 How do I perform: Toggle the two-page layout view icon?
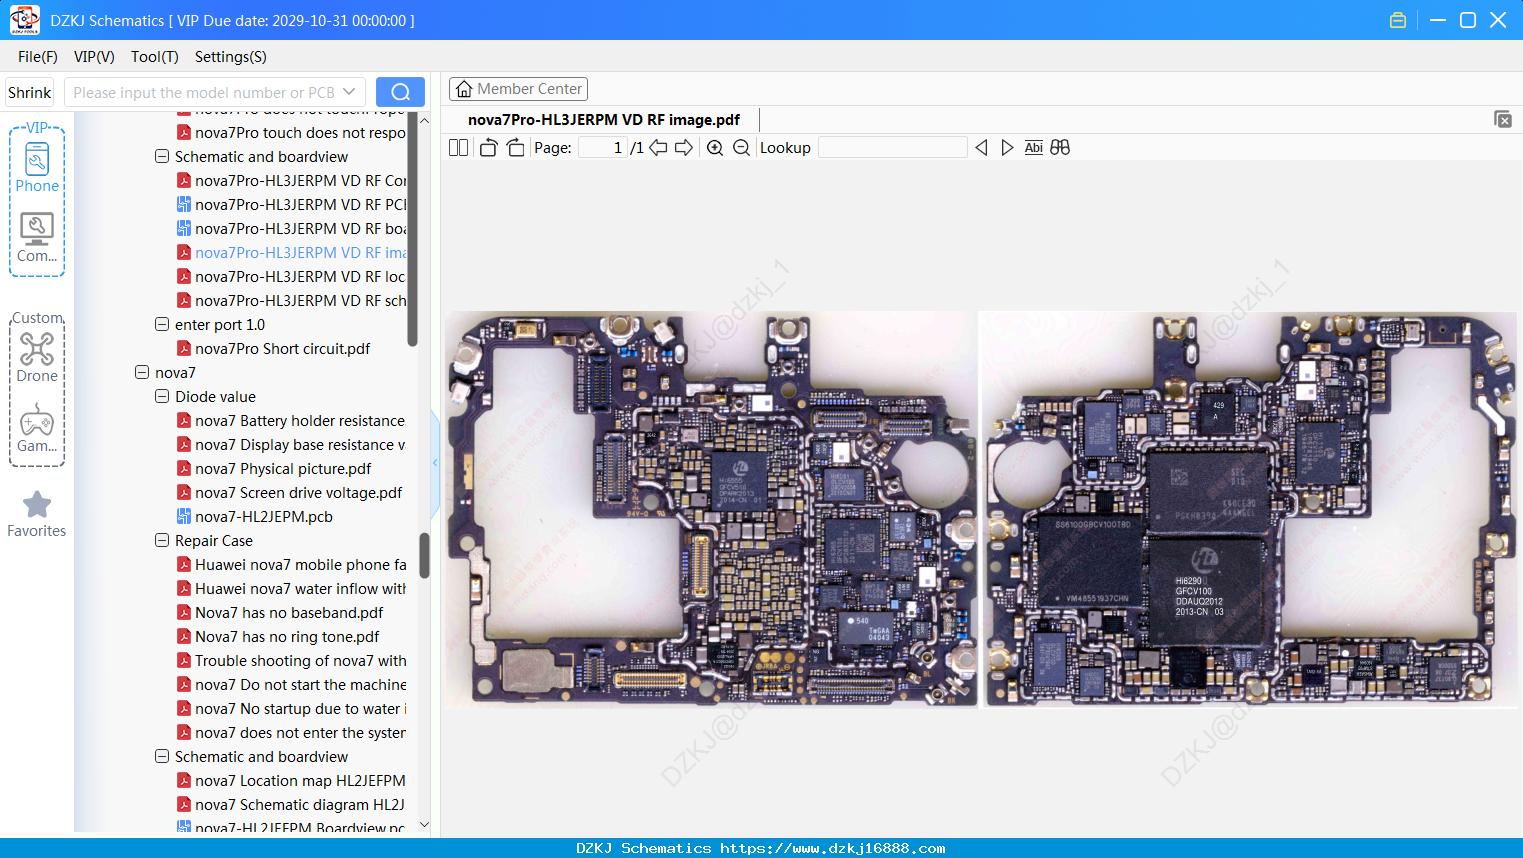(458, 148)
